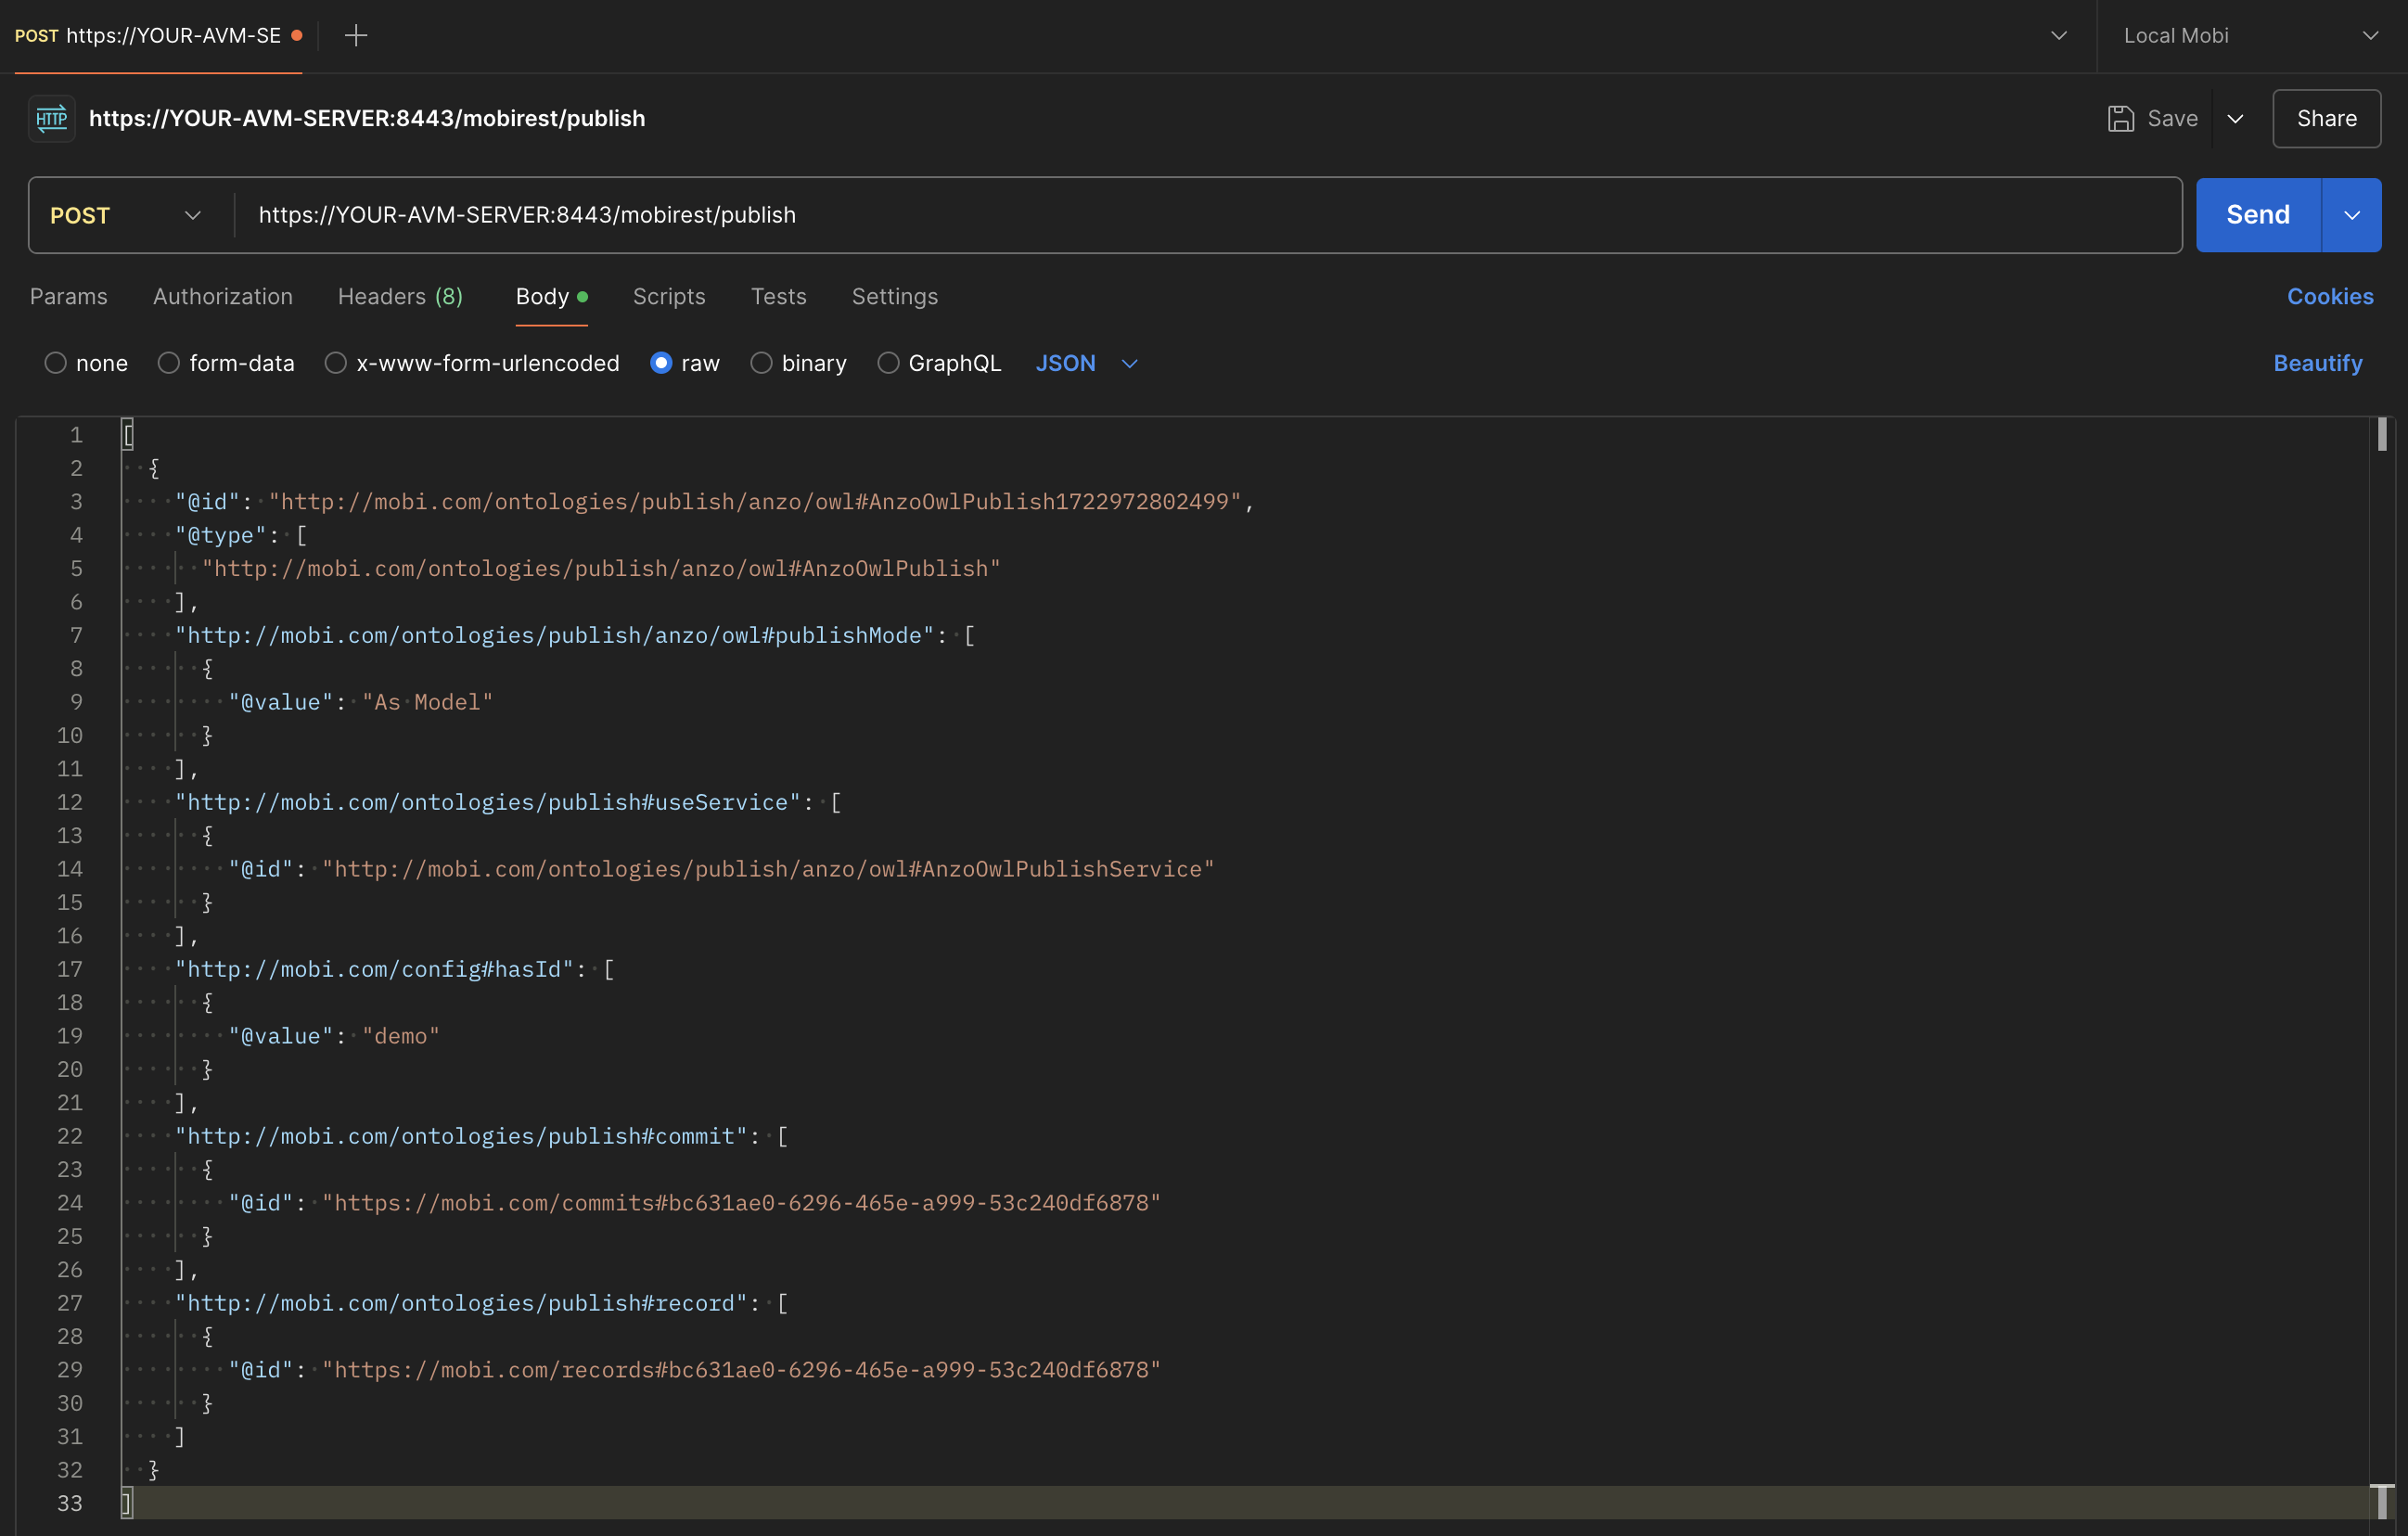Expand the Send button options arrow
2408x1536 pixels.
pos(2352,215)
